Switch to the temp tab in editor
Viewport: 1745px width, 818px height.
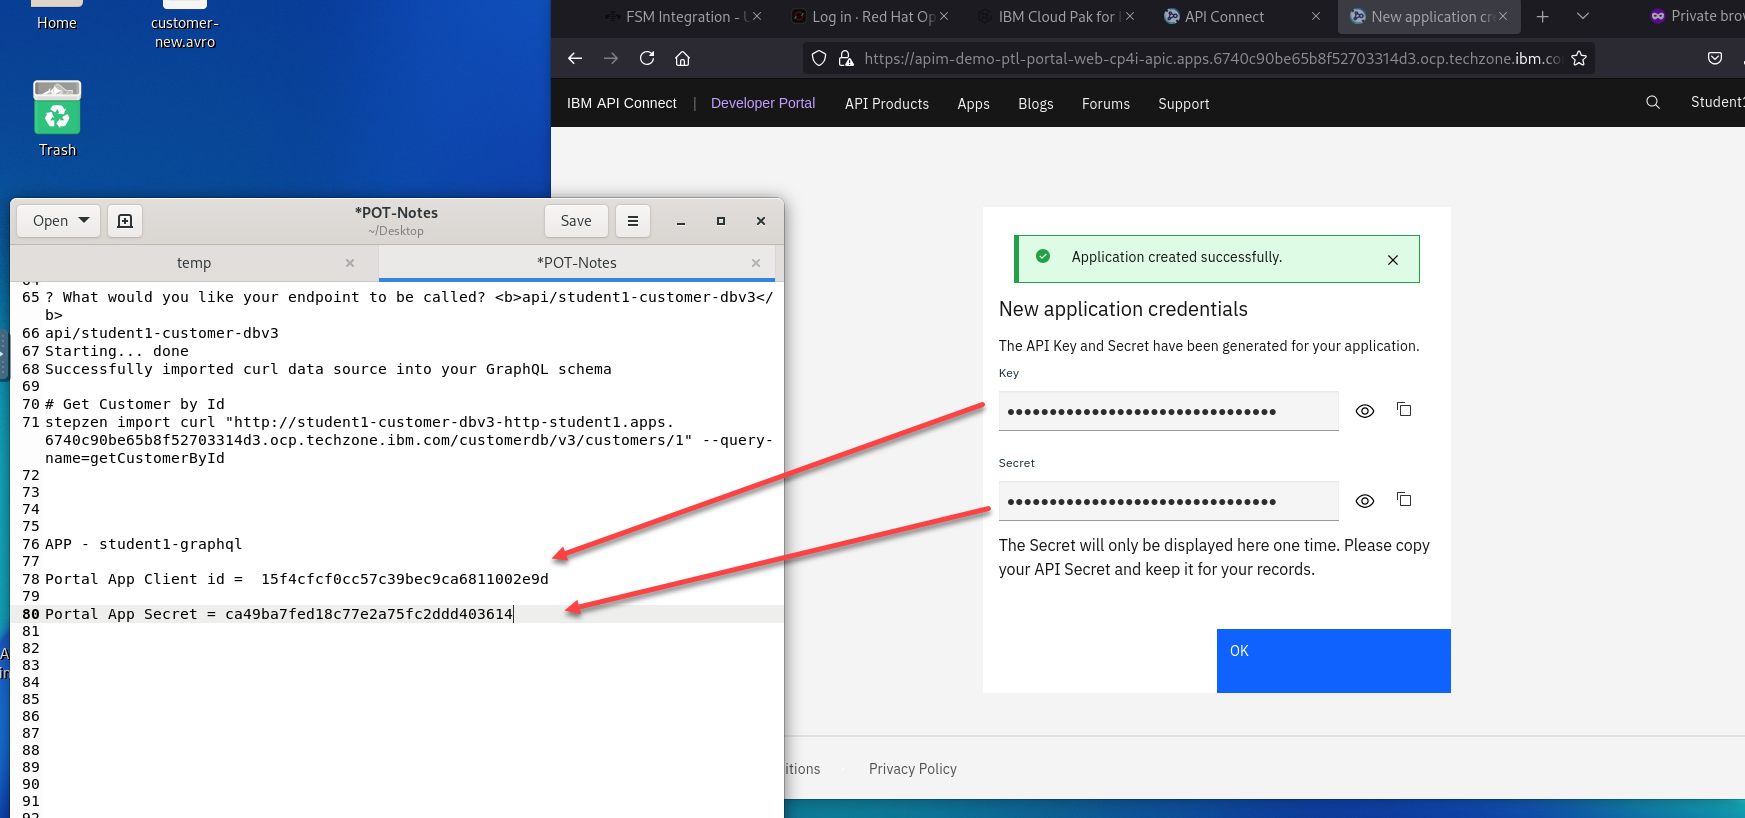194,263
